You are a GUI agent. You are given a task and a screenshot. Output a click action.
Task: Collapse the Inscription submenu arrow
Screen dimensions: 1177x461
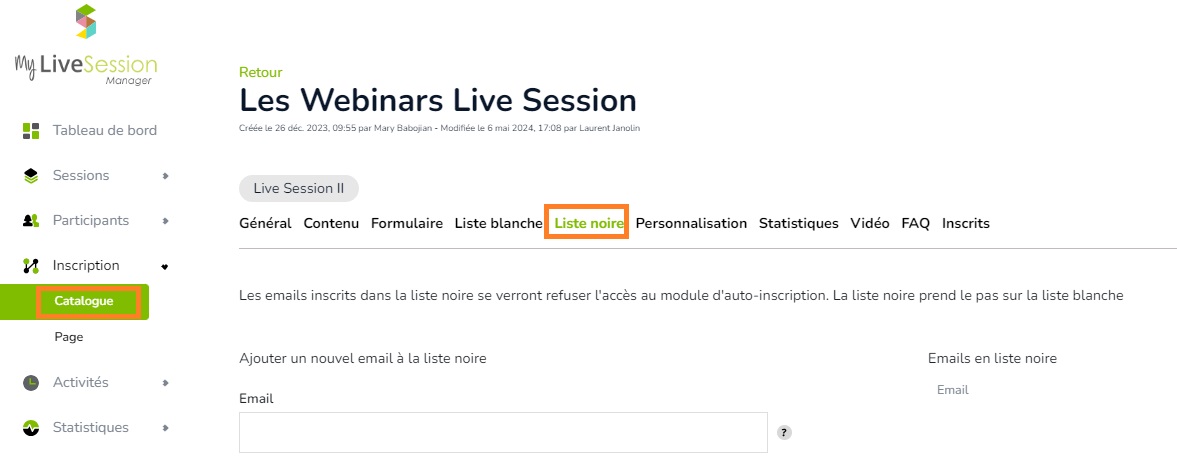tap(165, 266)
